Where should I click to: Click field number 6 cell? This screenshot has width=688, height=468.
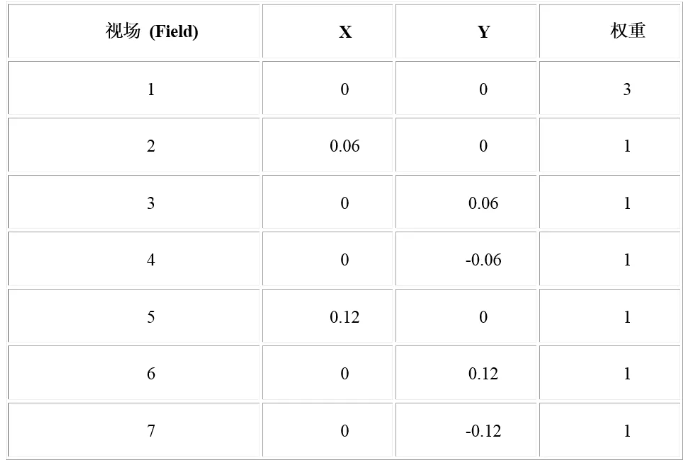pyautogui.click(x=134, y=373)
